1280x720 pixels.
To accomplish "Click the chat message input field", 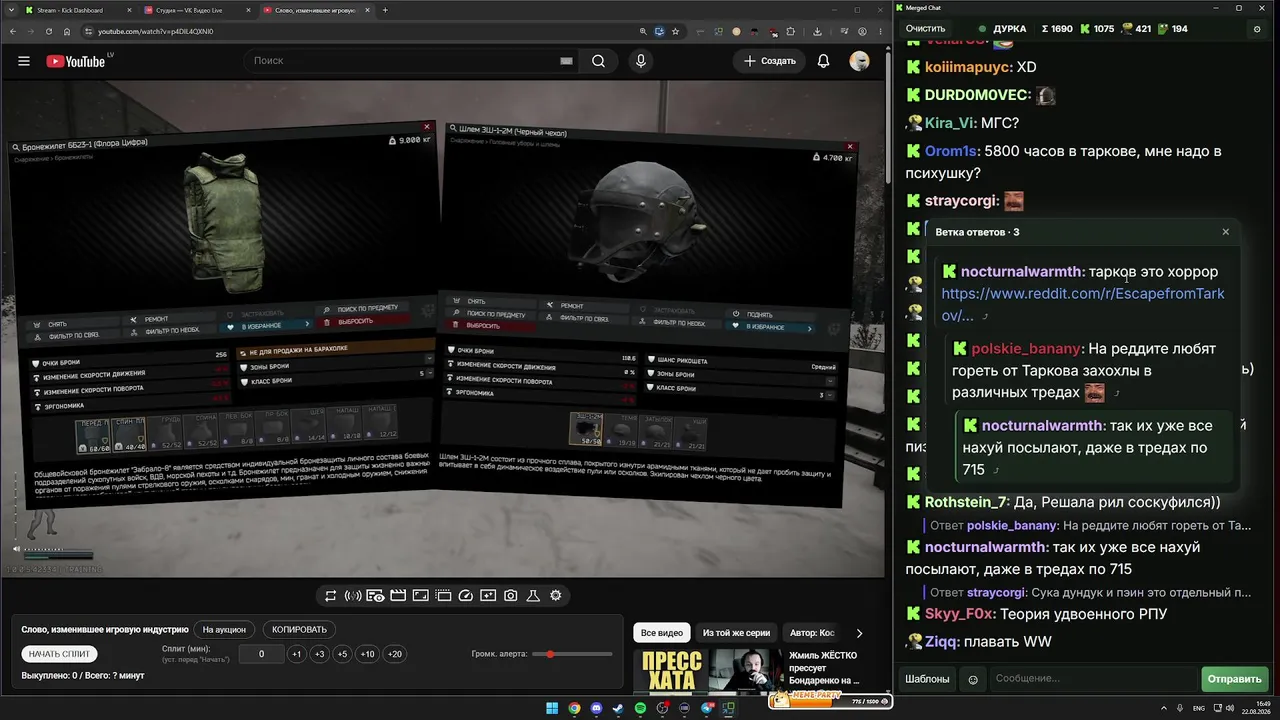I will point(1093,679).
